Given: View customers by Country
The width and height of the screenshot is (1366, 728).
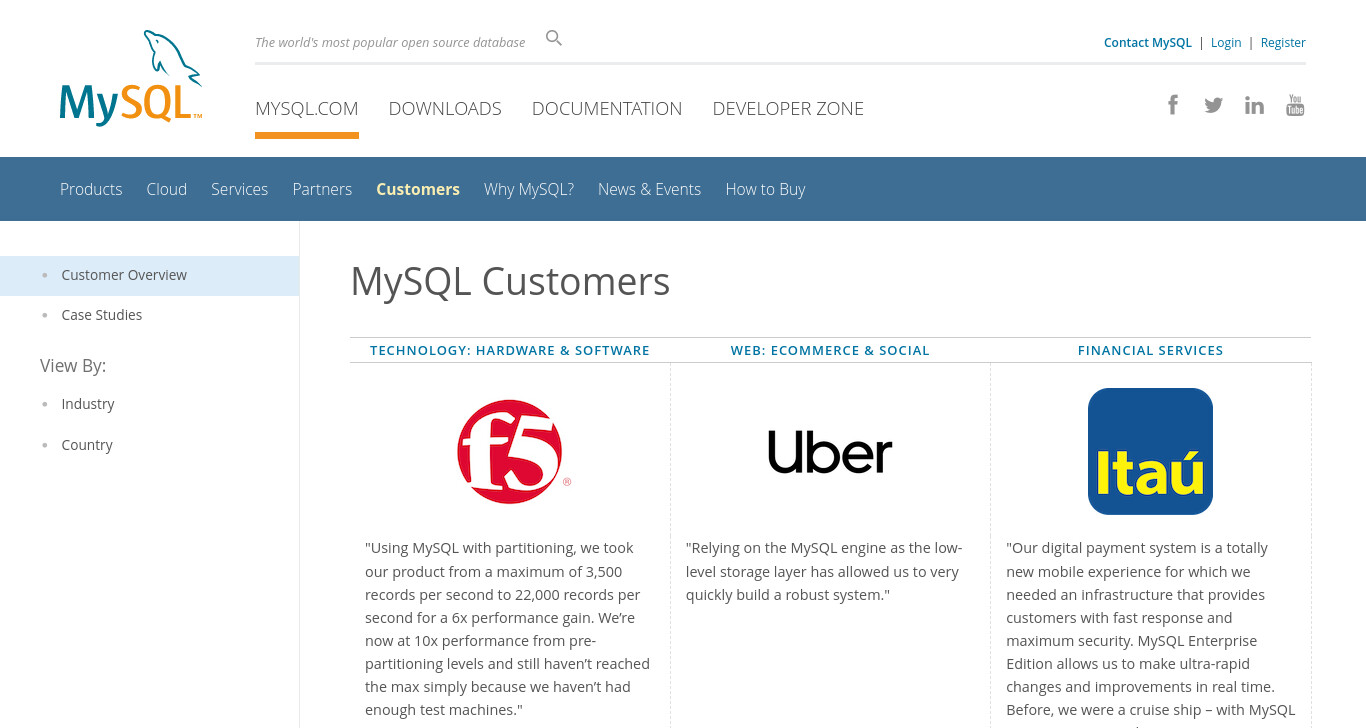Looking at the screenshot, I should pyautogui.click(x=87, y=445).
